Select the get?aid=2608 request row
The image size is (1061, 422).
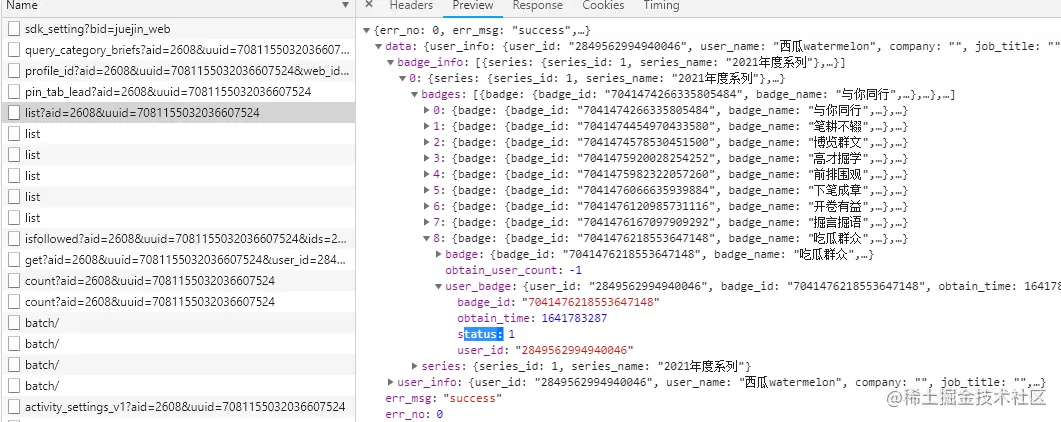[x=178, y=260]
